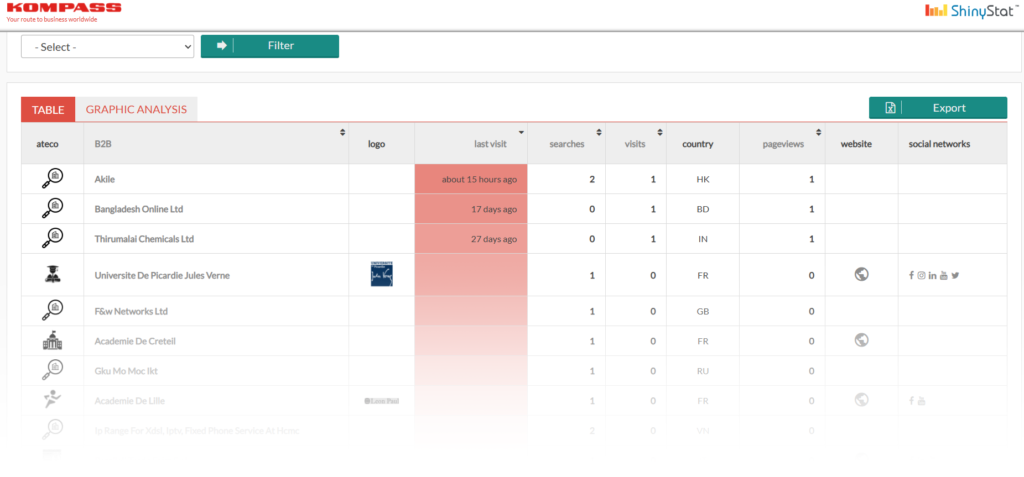Sort table by the last visit column
The image size is (1024, 477).
pyautogui.click(x=520, y=132)
